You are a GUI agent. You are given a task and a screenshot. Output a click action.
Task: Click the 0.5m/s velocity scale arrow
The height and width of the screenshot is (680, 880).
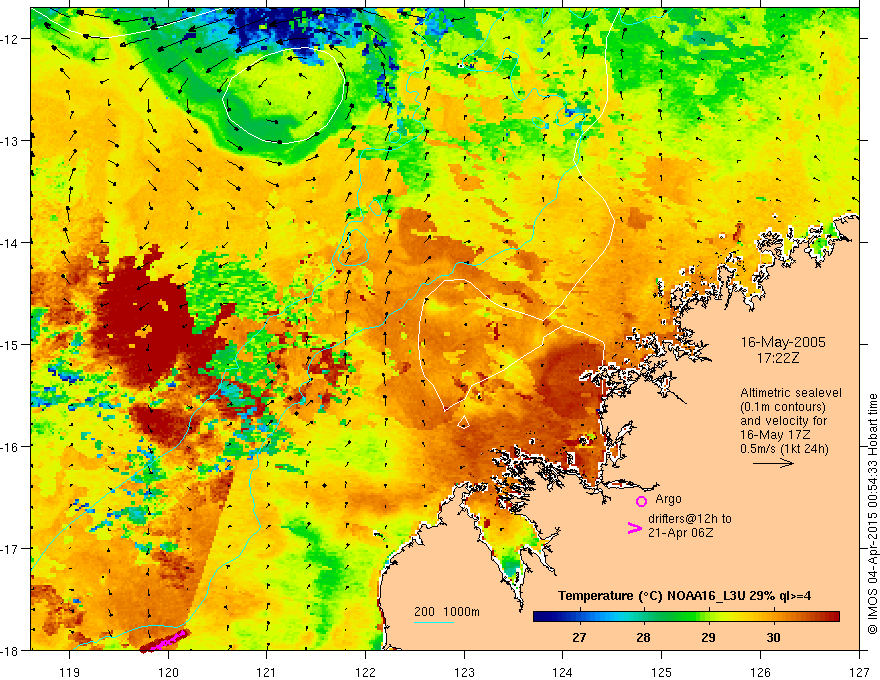(x=773, y=463)
